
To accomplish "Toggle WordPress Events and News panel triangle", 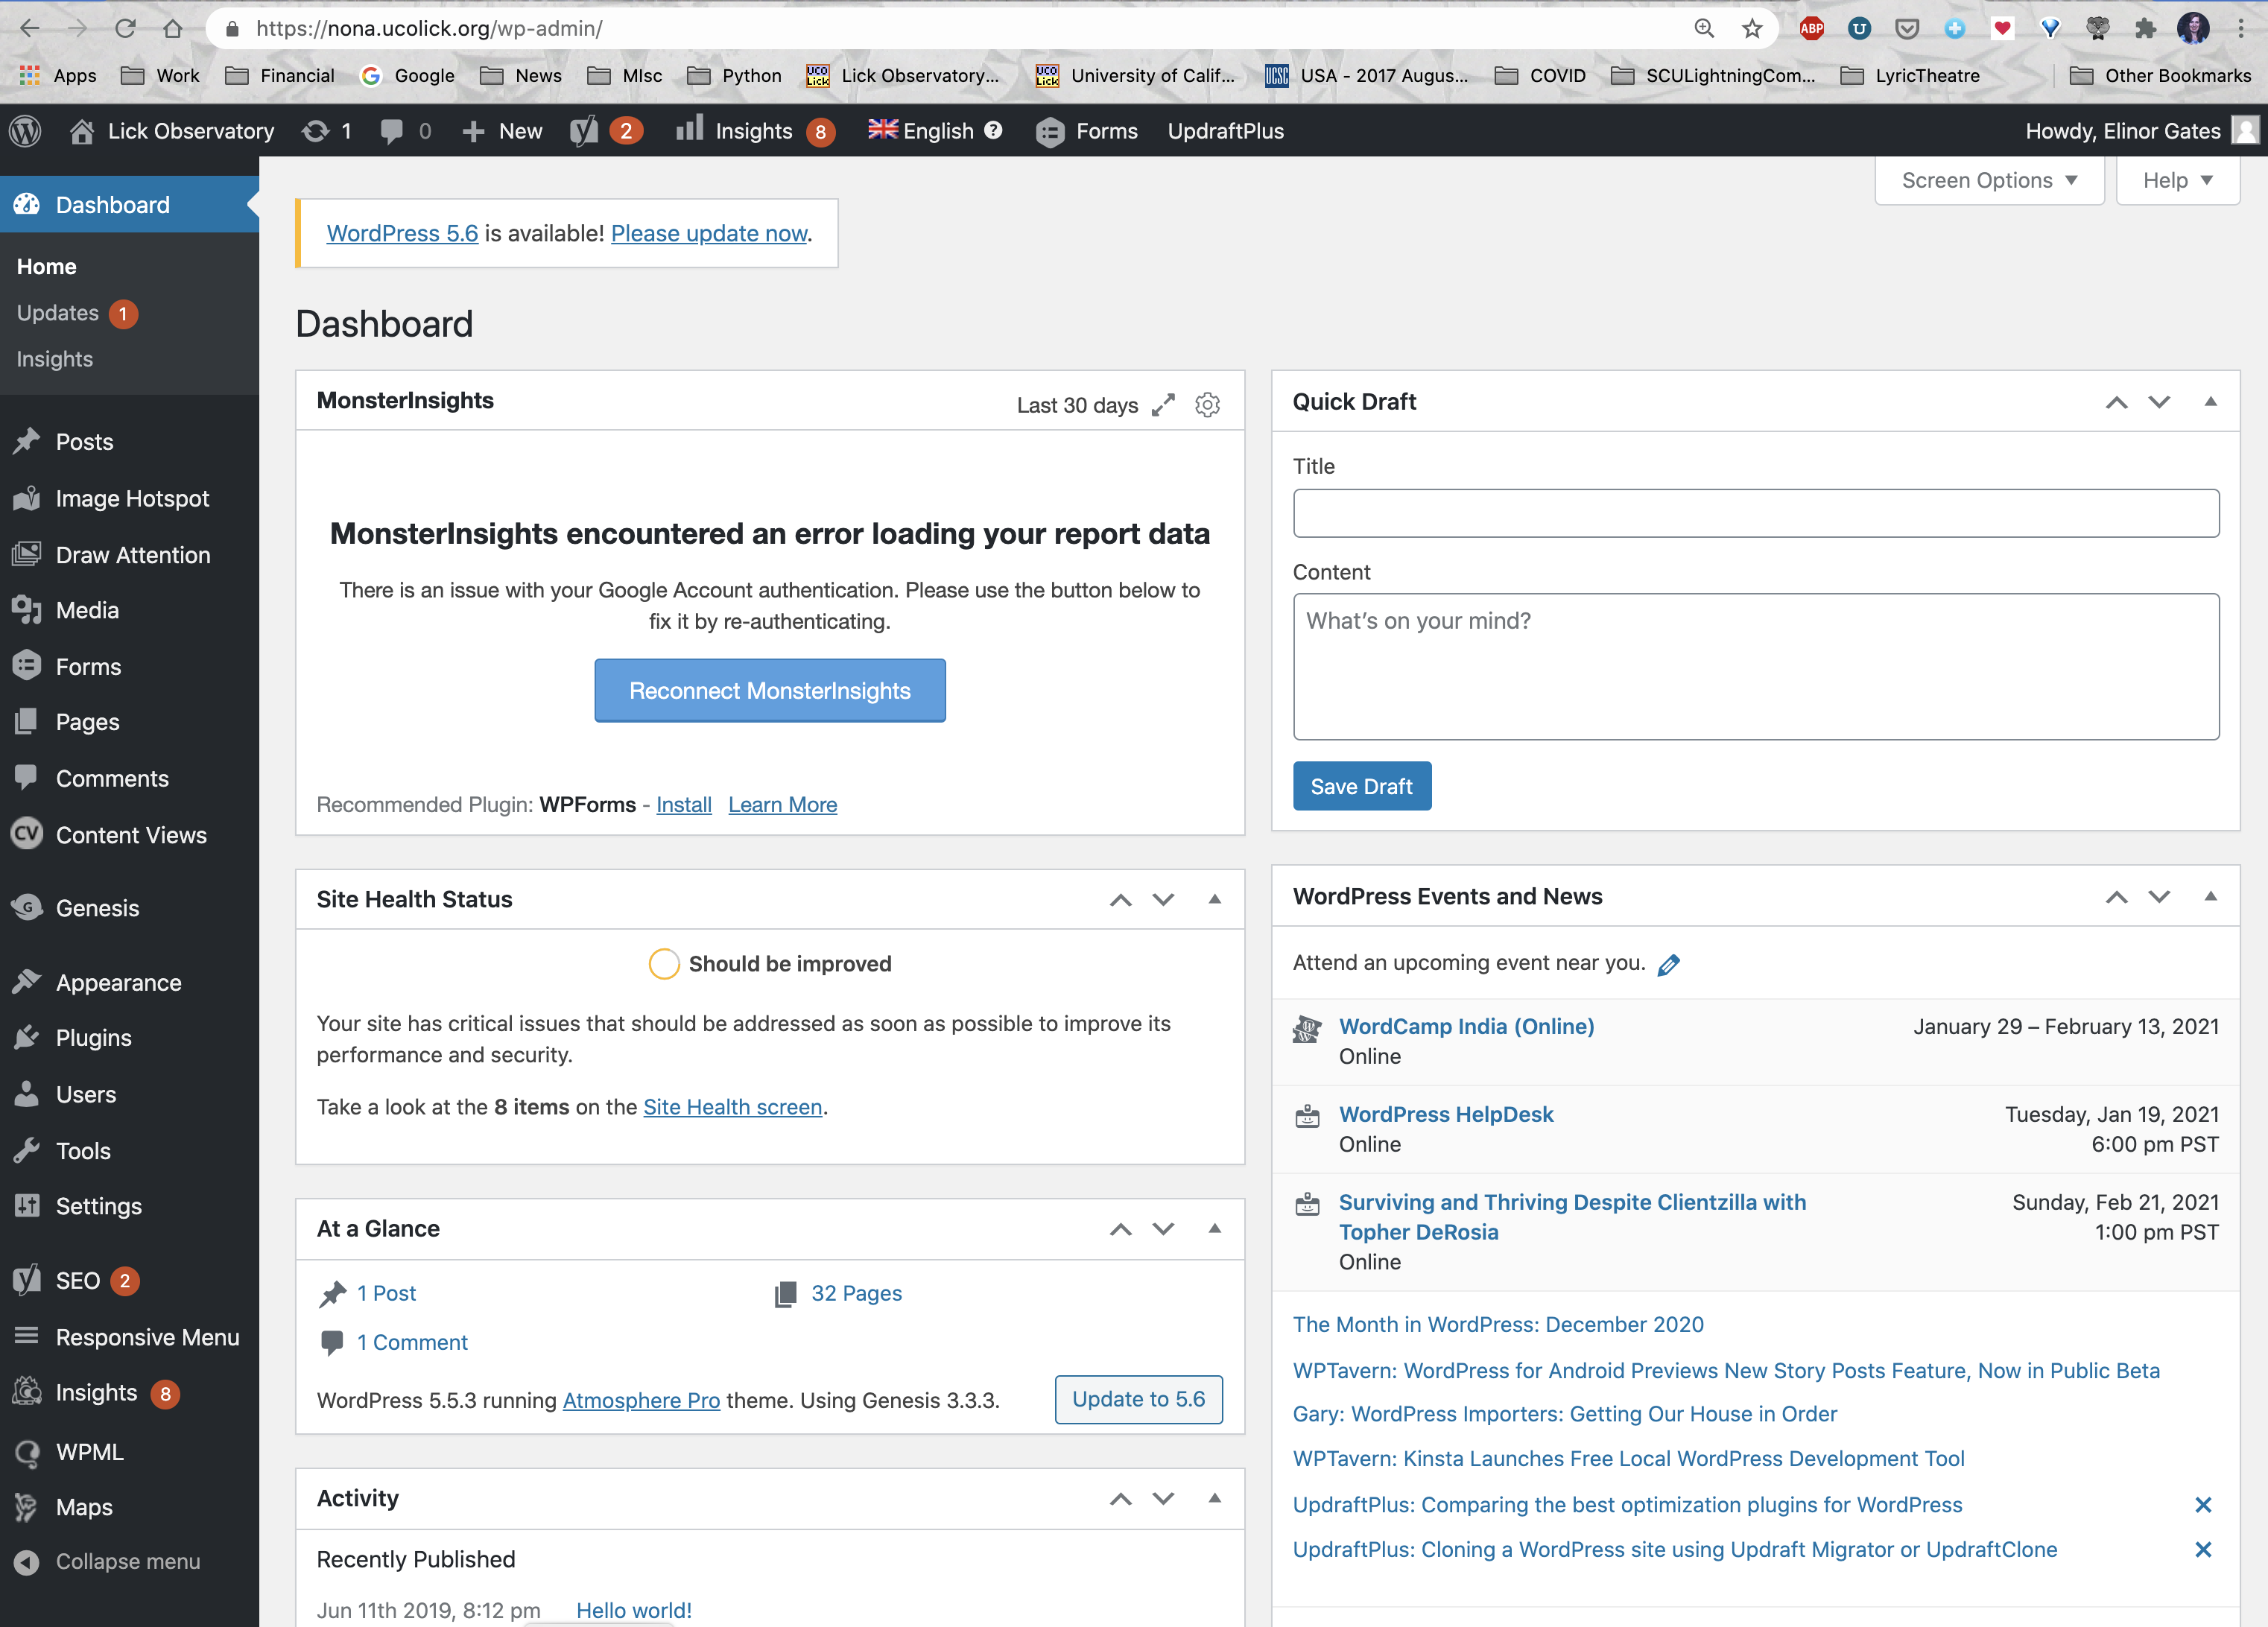I will click(2211, 896).
